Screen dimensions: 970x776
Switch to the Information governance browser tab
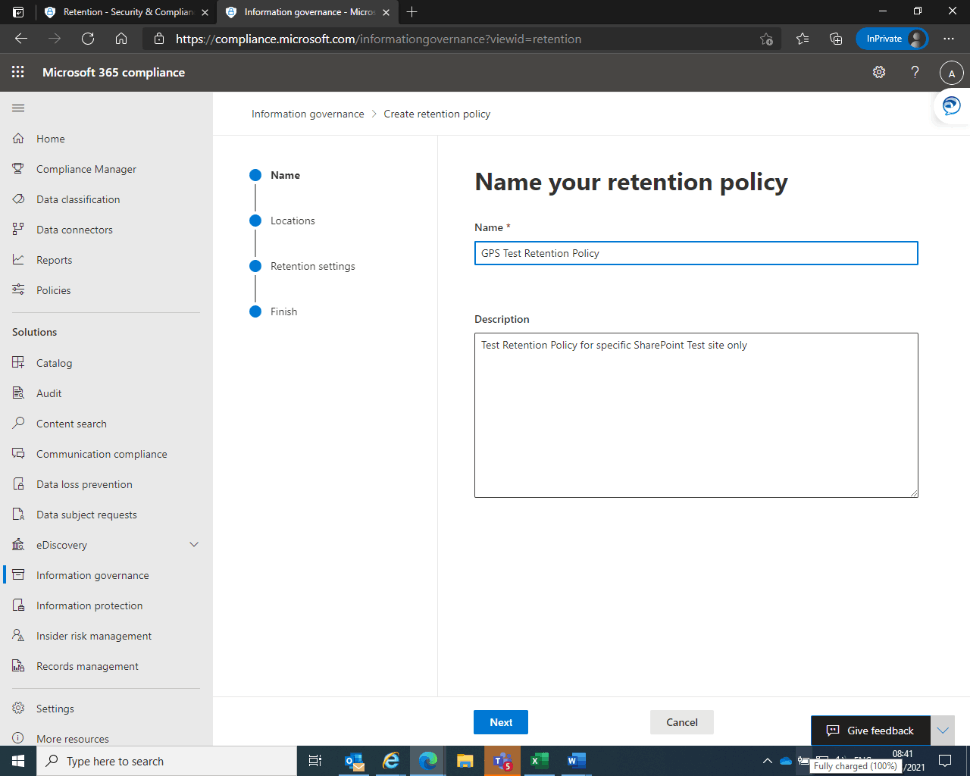point(308,12)
